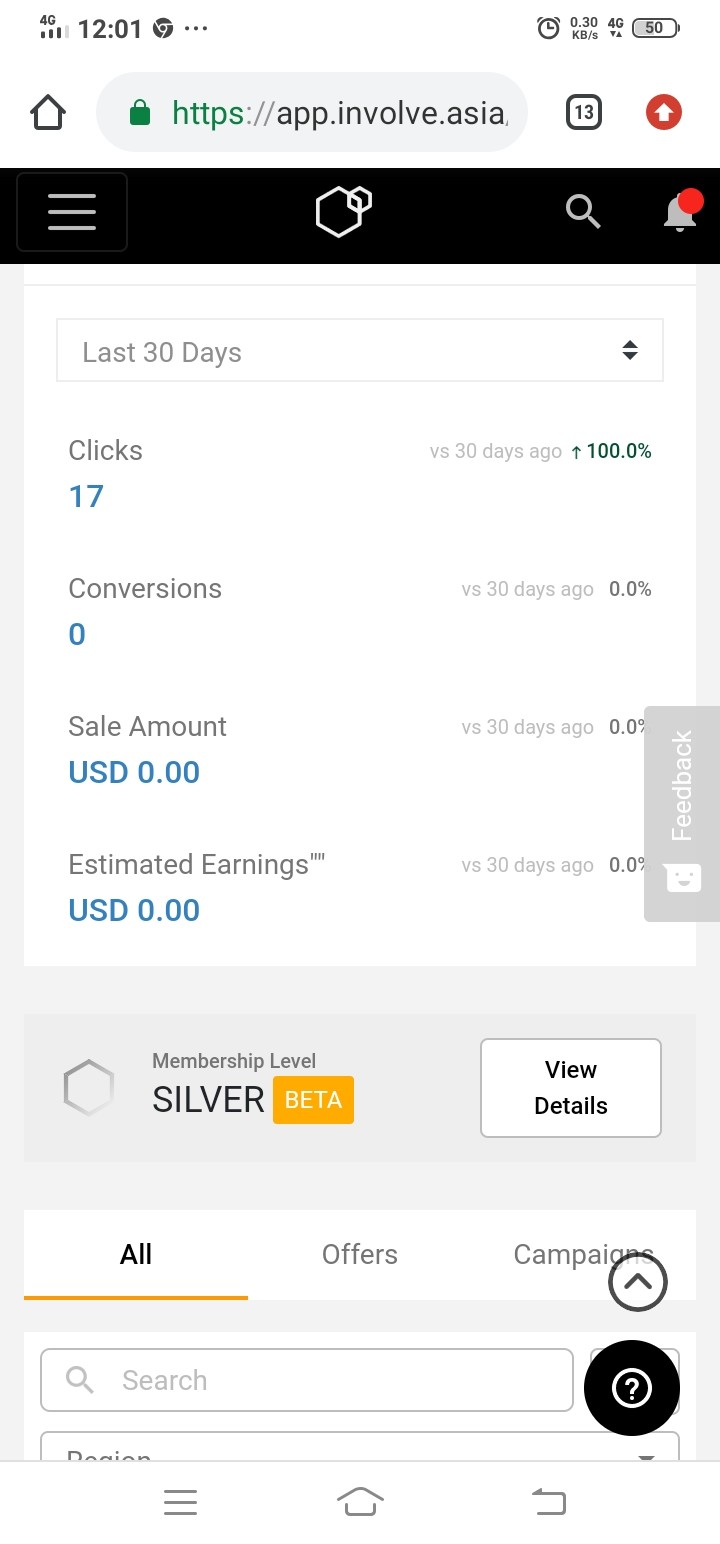
Task: Open the Feedback side tab
Action: [x=682, y=813]
